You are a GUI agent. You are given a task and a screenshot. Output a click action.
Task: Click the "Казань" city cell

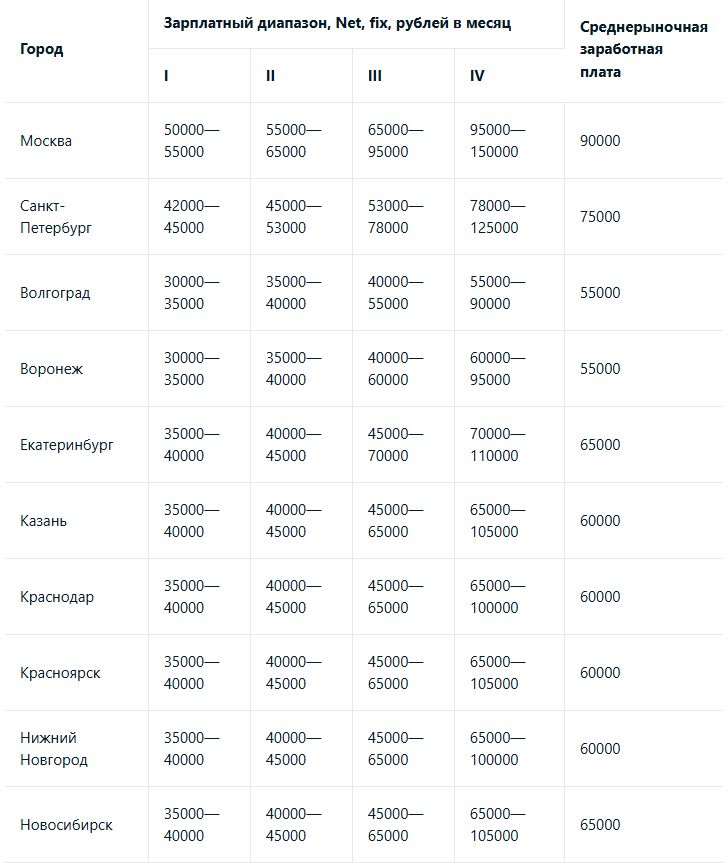(44, 521)
